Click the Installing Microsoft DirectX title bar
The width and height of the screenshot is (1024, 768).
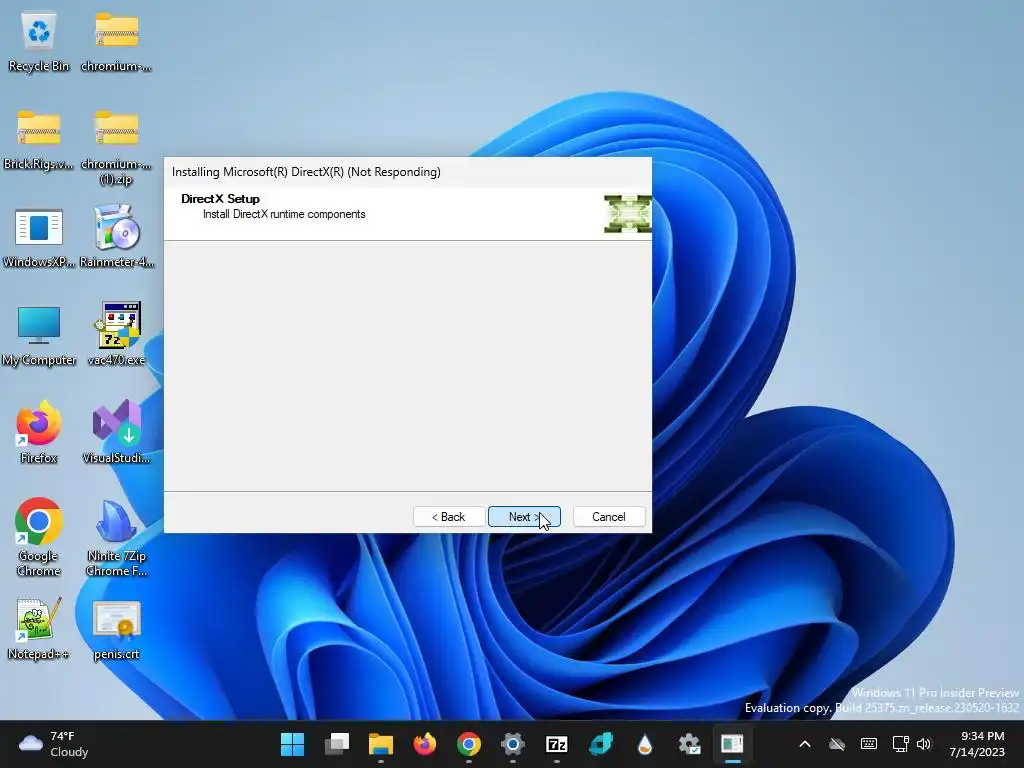point(408,172)
